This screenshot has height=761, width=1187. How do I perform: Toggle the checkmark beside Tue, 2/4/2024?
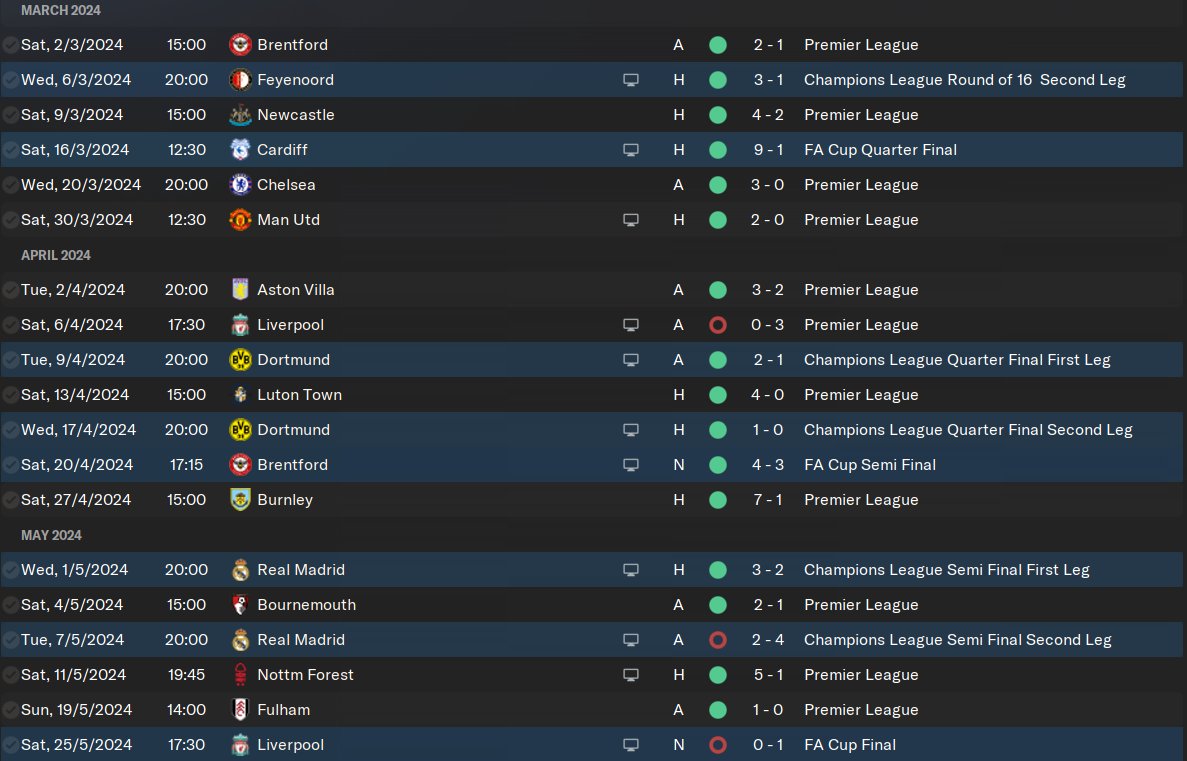pos(10,290)
